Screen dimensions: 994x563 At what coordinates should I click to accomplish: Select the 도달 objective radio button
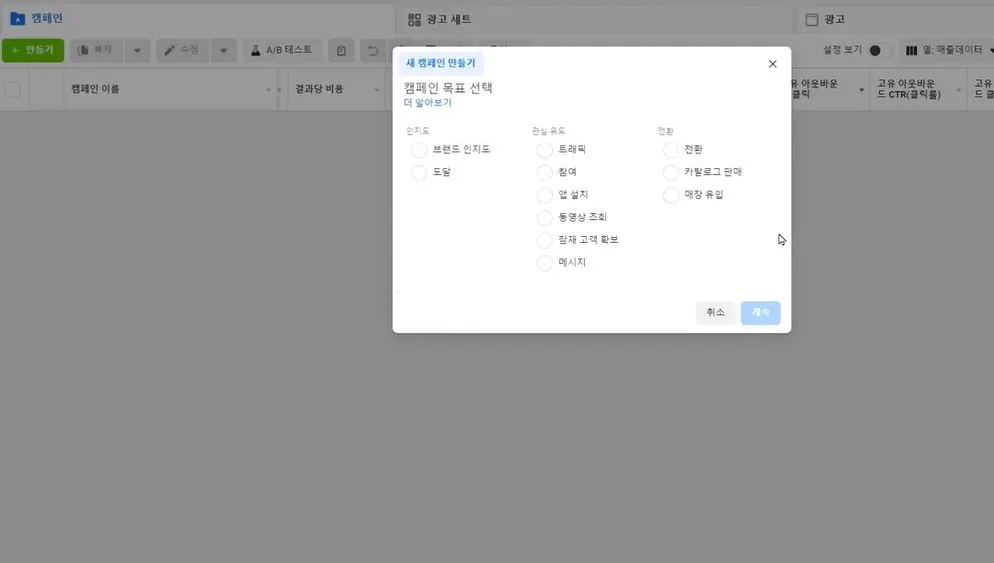418,172
